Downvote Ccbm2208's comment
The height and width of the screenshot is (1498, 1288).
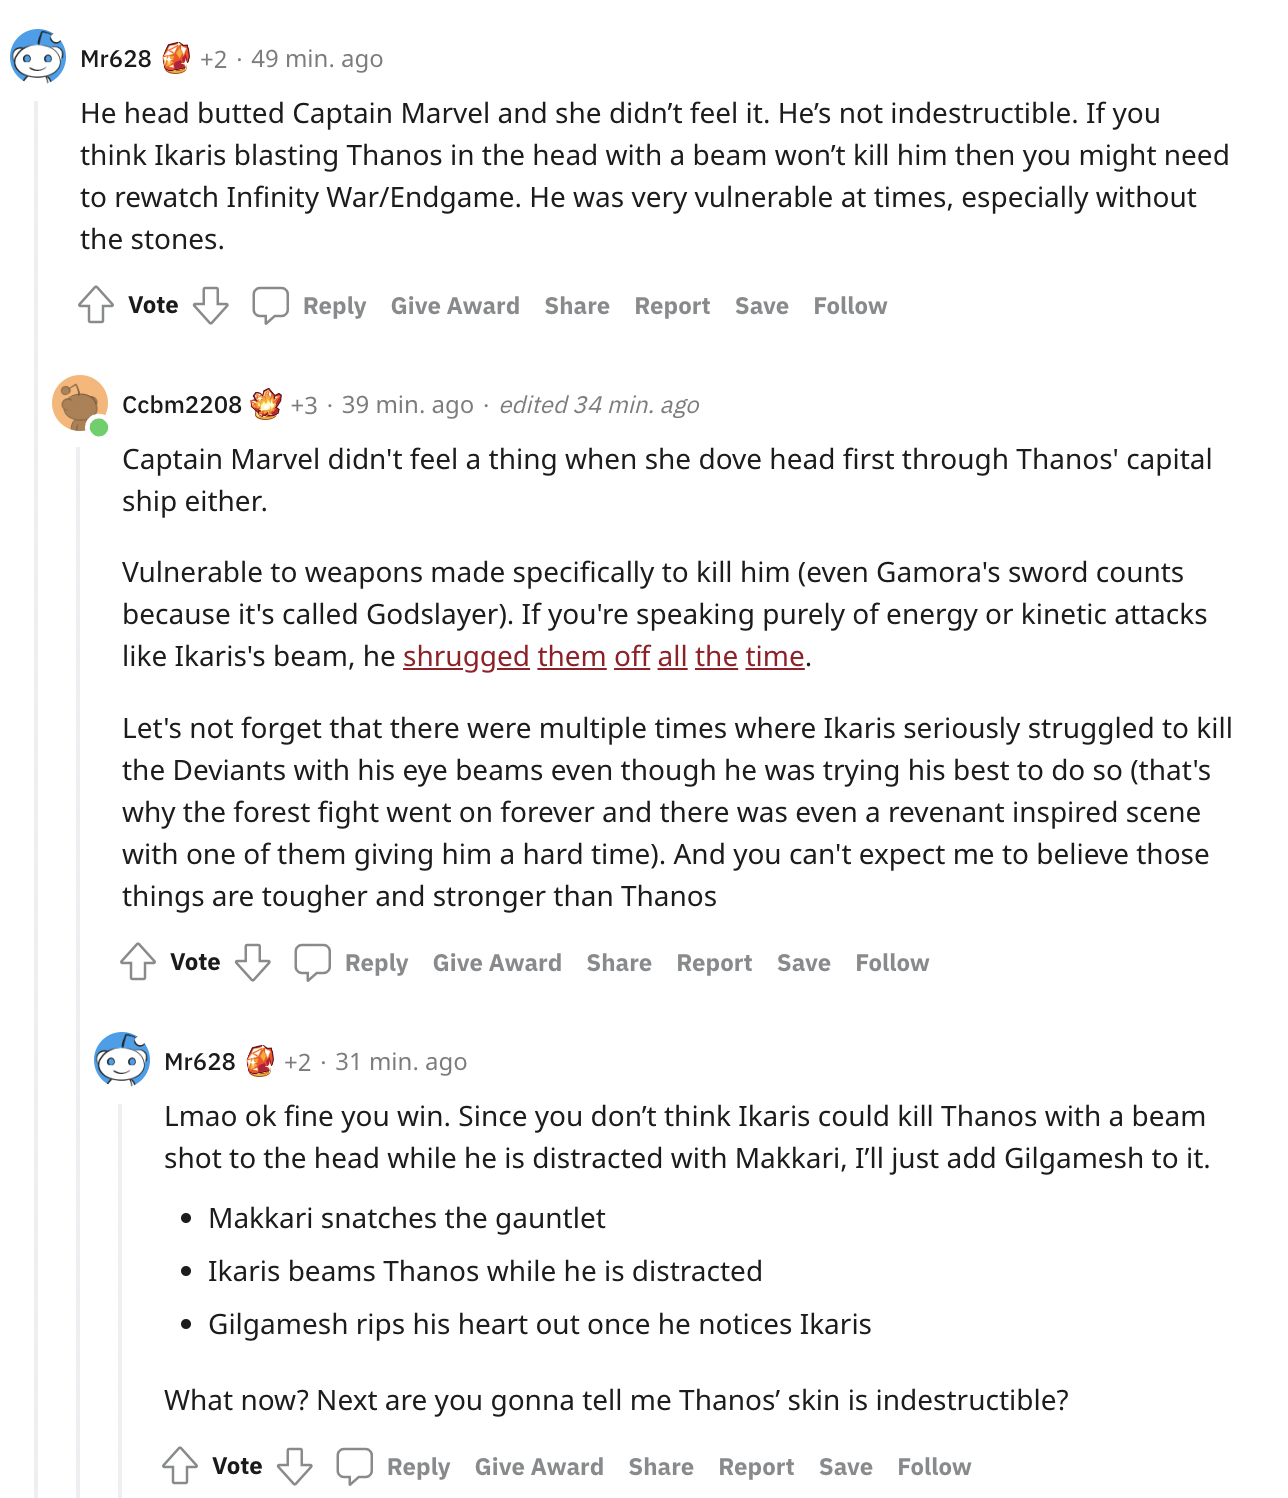(x=252, y=962)
